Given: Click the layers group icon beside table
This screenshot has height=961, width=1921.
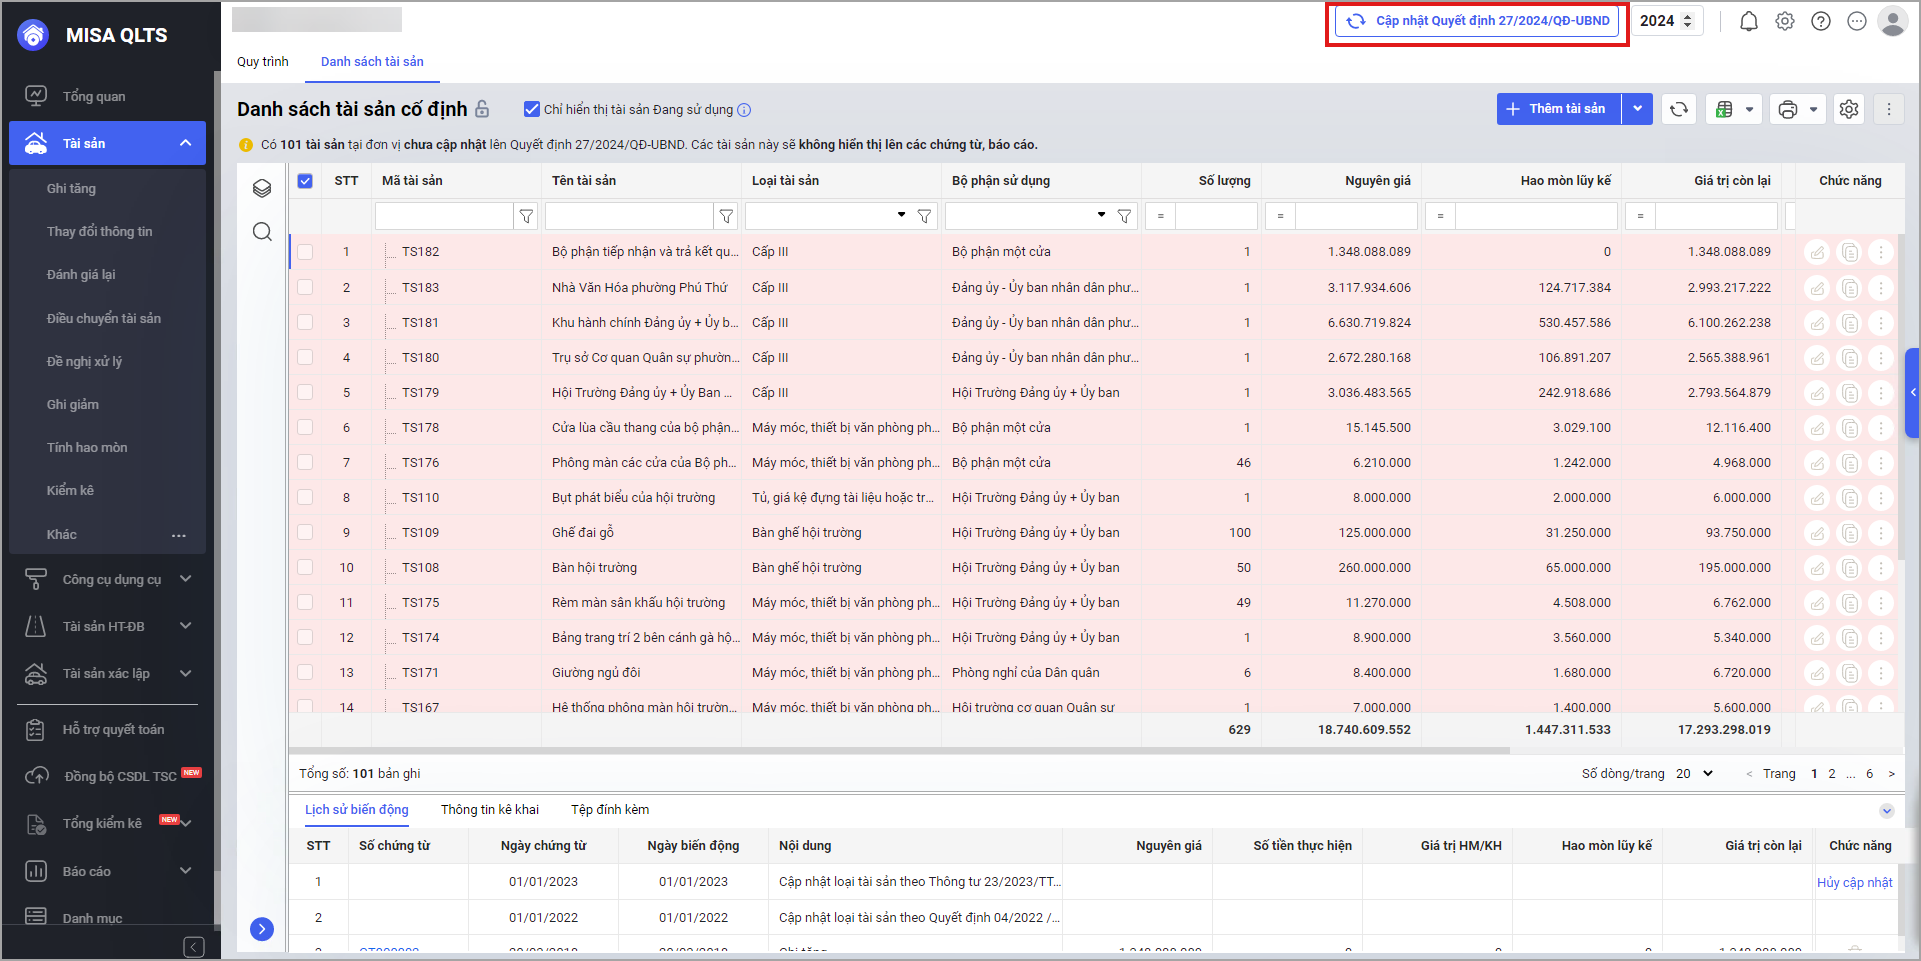Looking at the screenshot, I should tap(262, 188).
